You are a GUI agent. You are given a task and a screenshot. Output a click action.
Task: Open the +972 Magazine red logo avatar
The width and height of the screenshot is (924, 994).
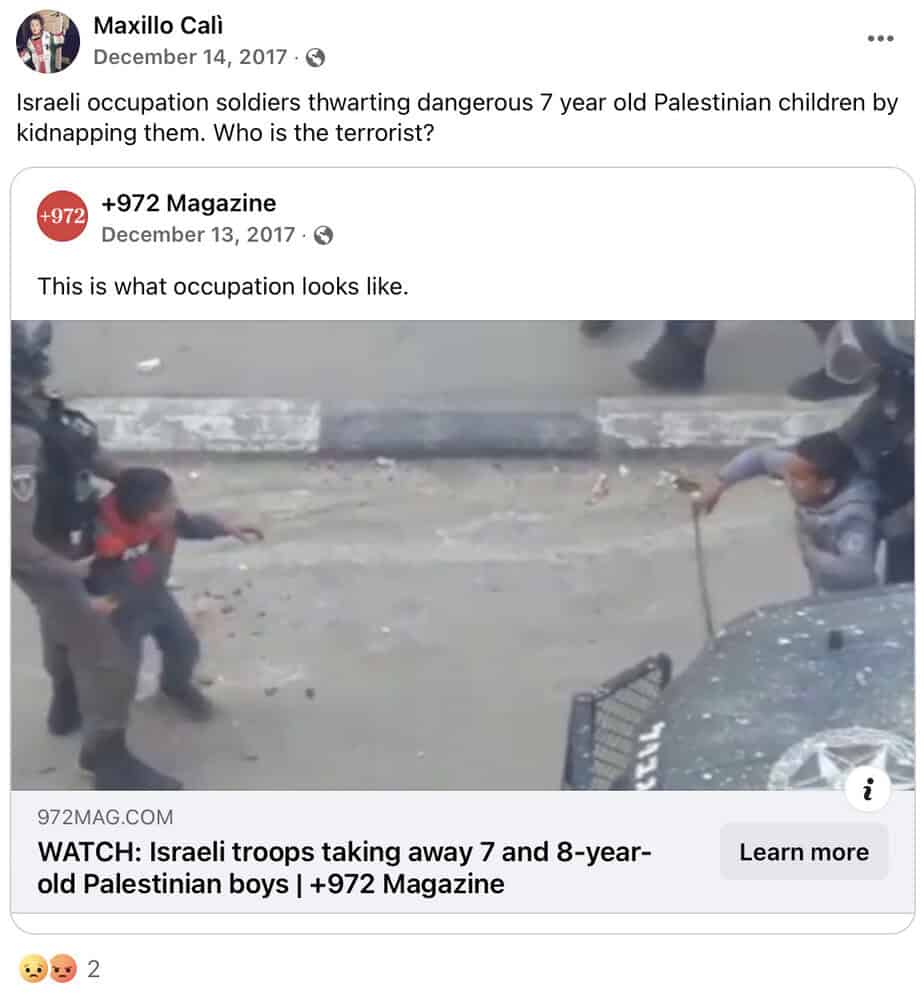[62, 216]
